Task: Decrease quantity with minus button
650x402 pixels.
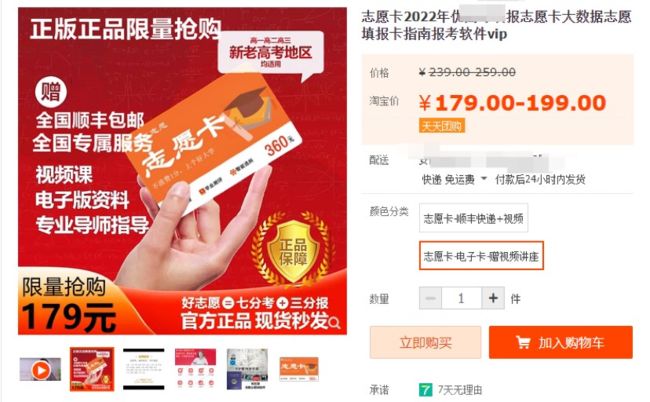Action: tap(430, 298)
